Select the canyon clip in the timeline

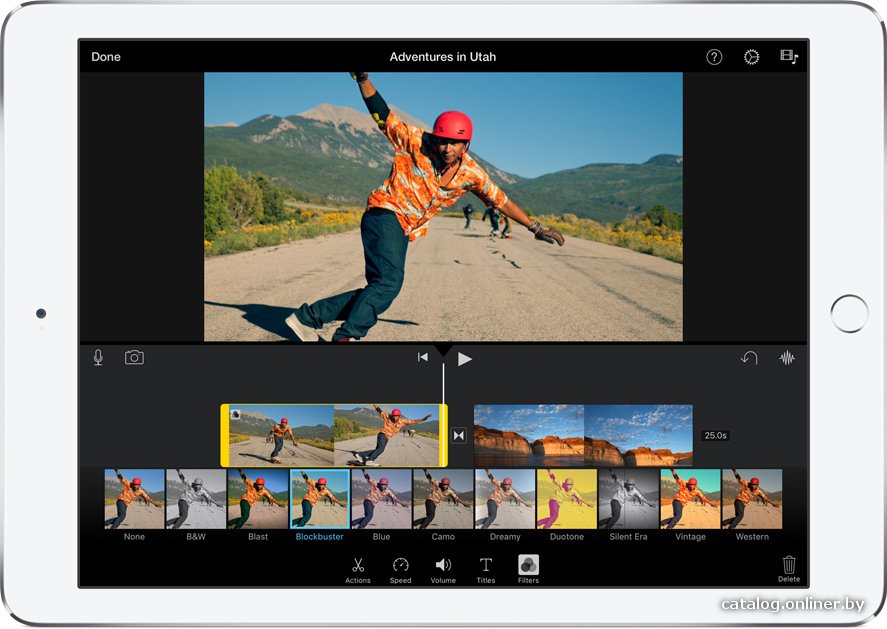[583, 436]
